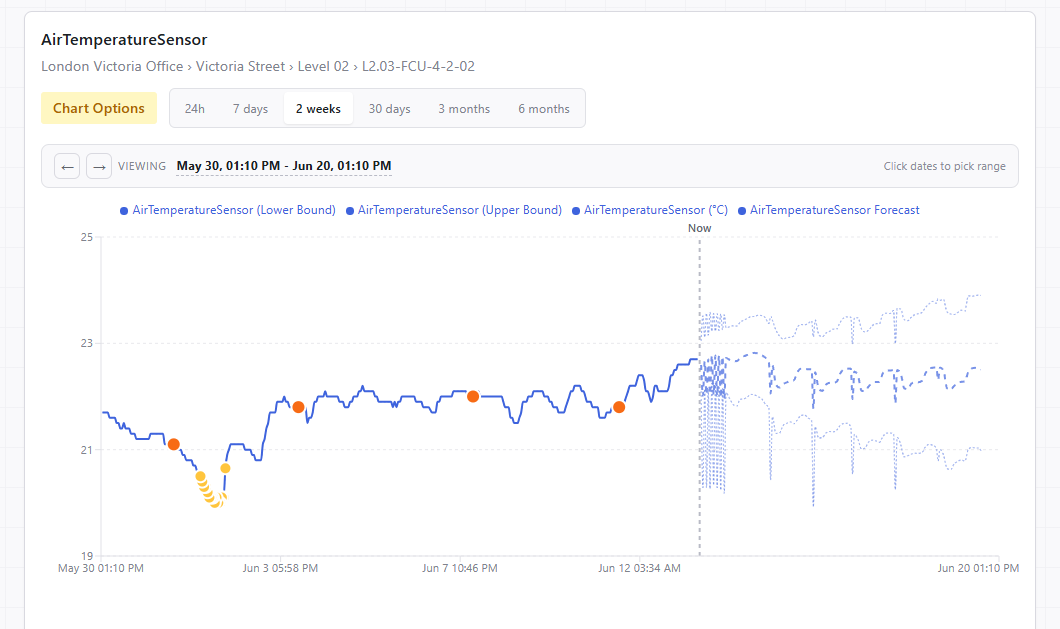Click the 'Click dates to pick range' hint
1060x629 pixels.
pos(944,166)
